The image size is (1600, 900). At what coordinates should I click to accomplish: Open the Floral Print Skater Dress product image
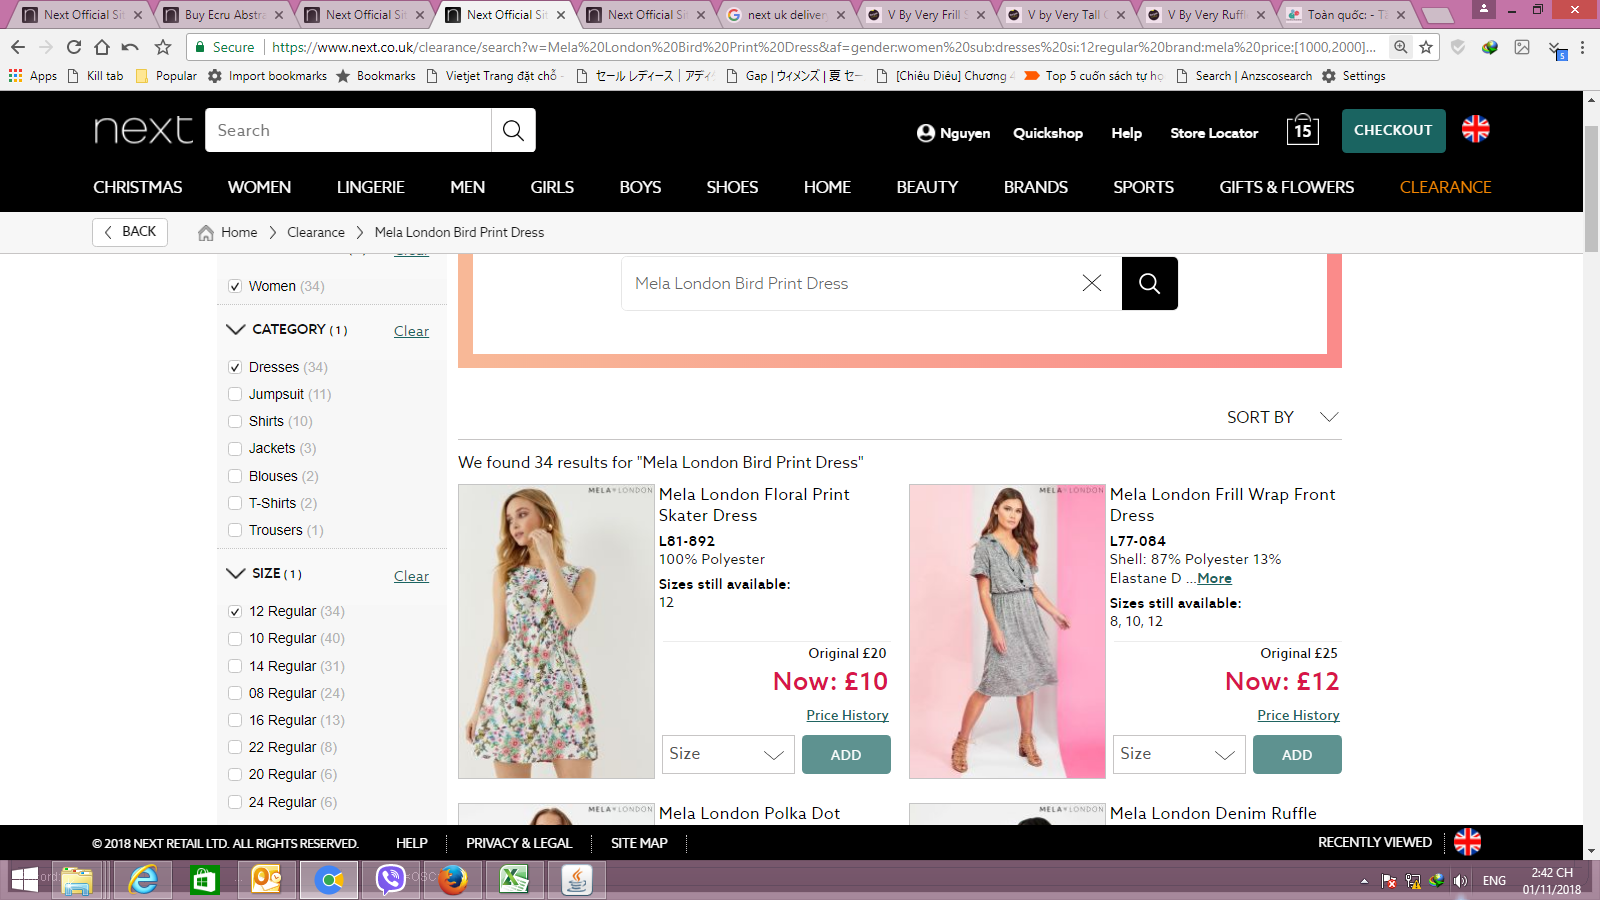tap(556, 631)
